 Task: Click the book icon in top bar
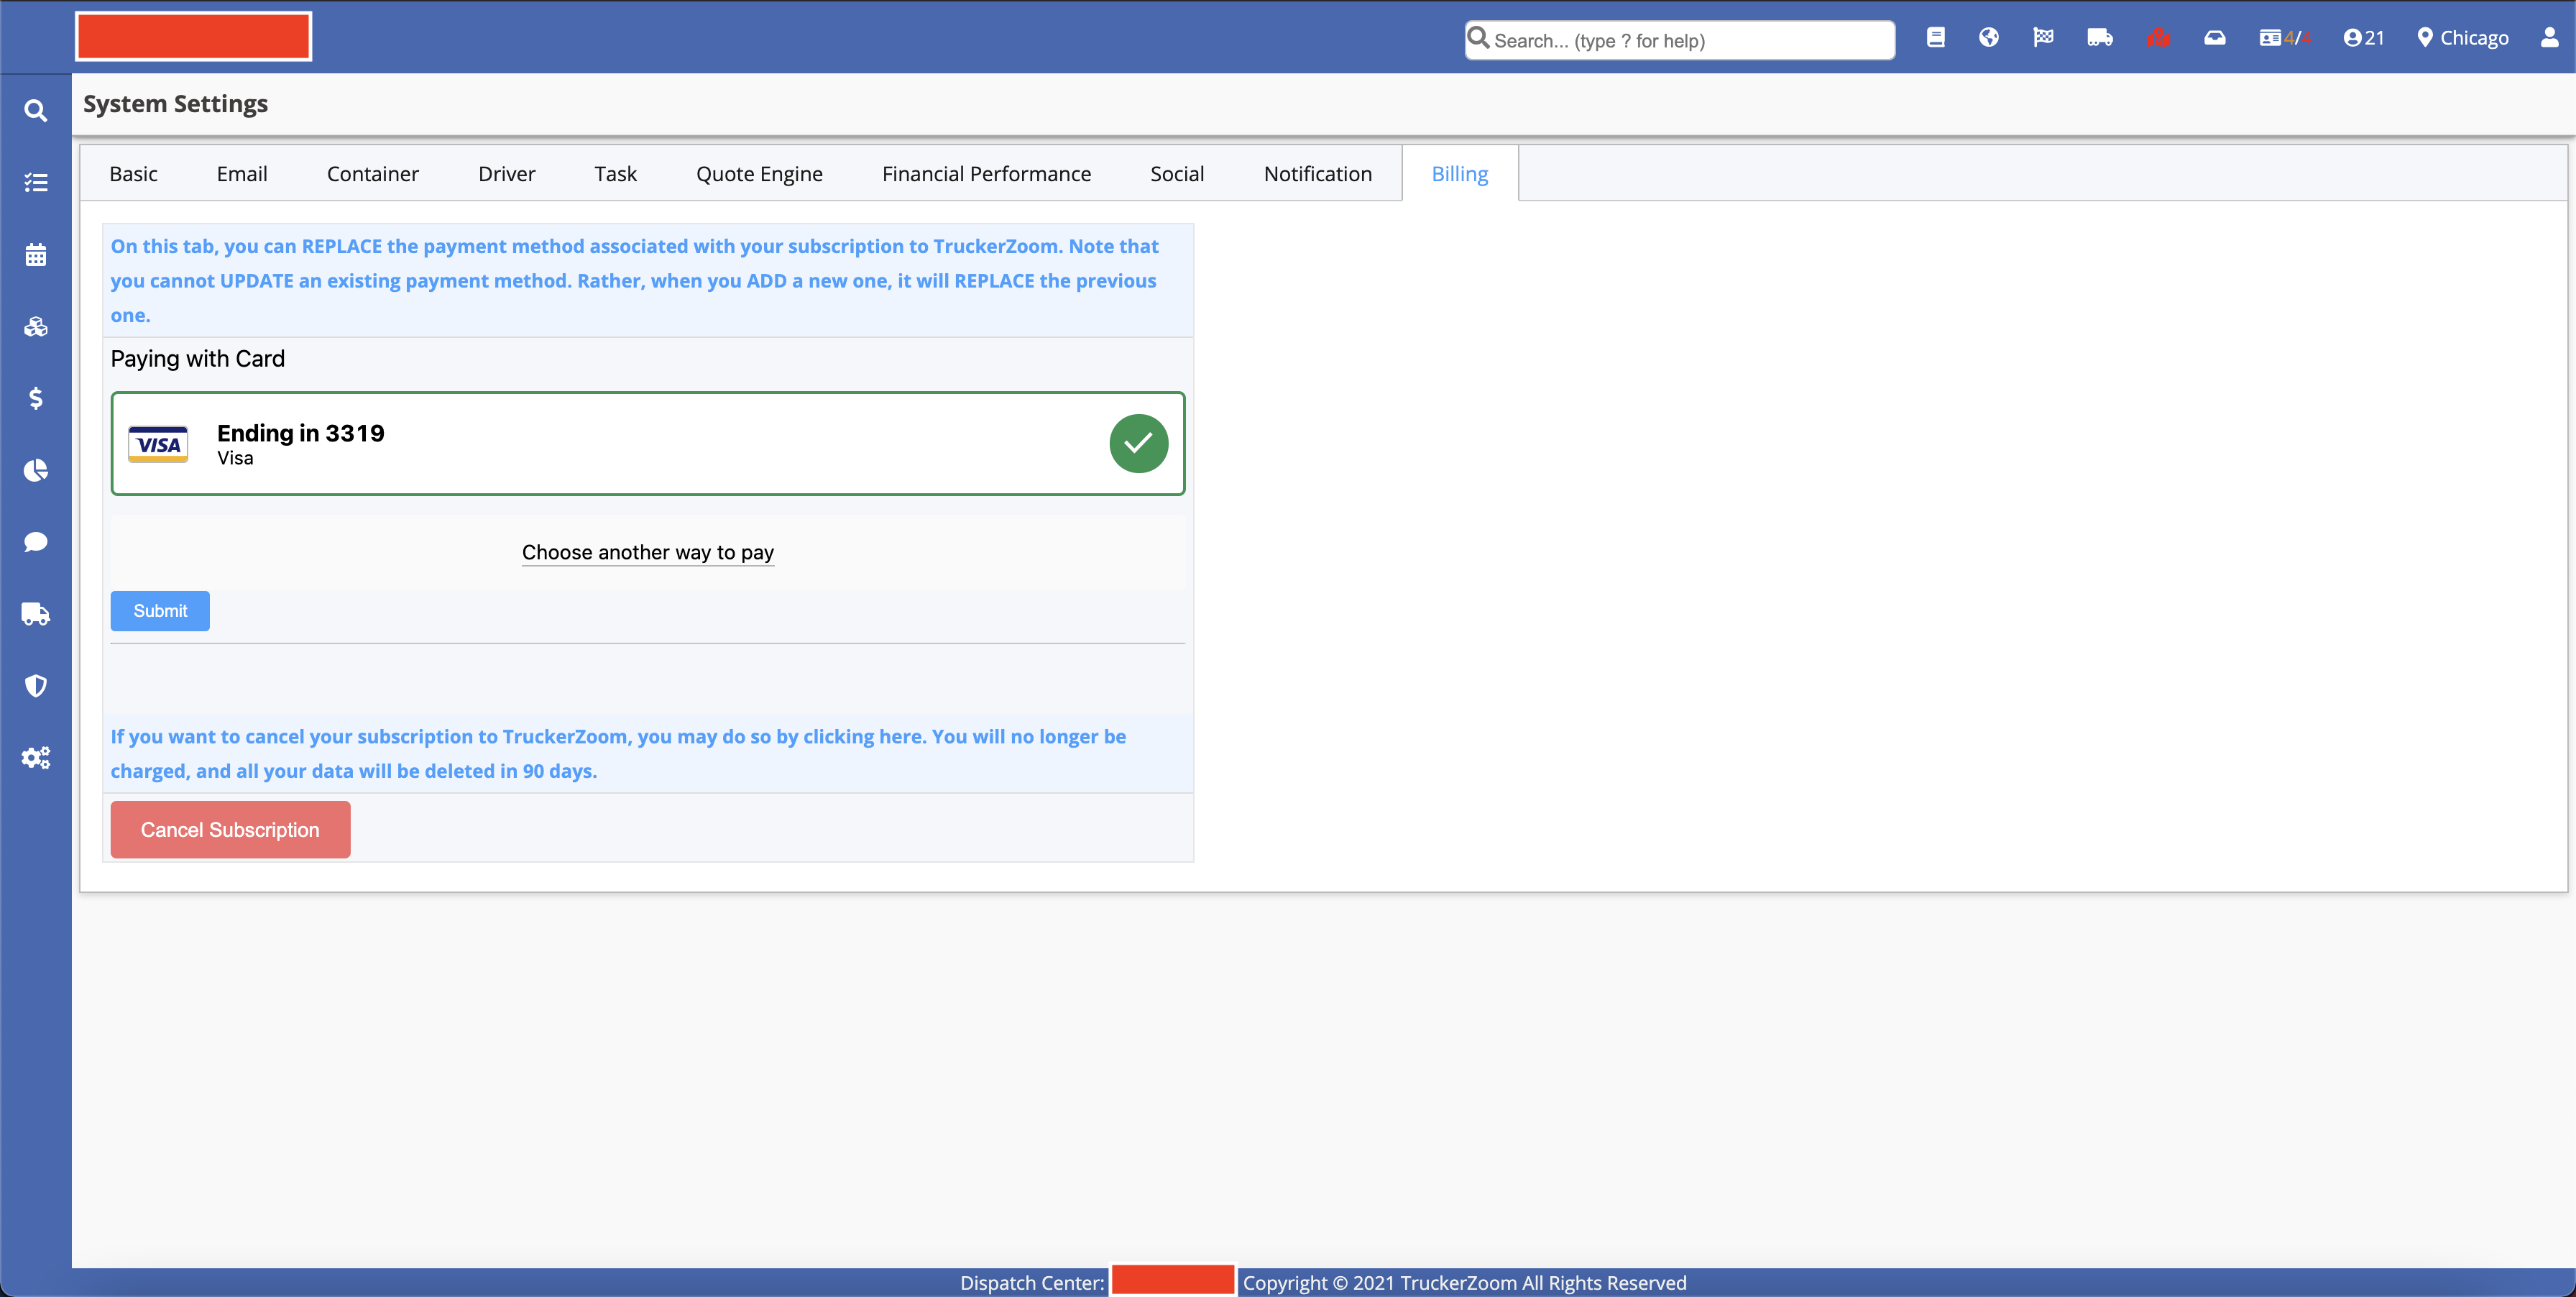pos(1935,38)
